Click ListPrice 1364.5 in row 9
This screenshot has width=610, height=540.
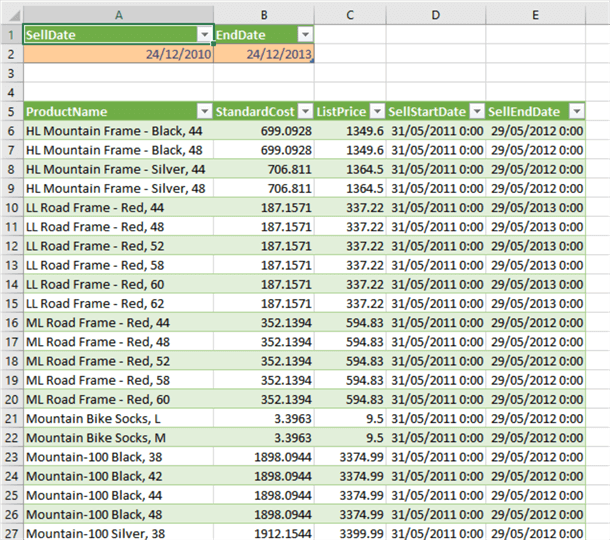click(350, 188)
